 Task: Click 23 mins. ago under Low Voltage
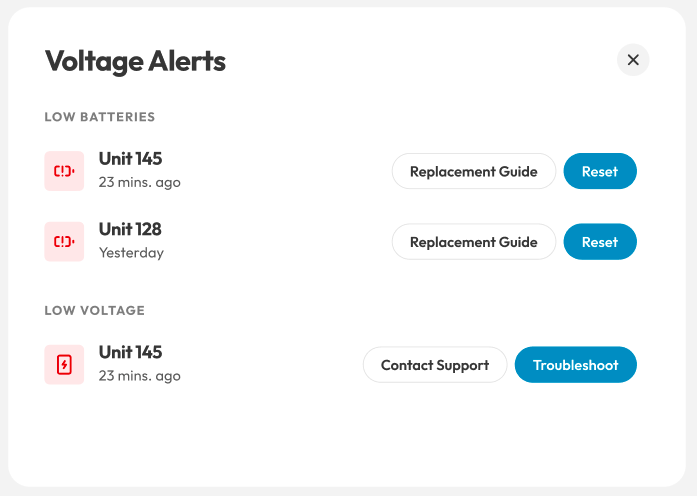pyautogui.click(x=140, y=376)
